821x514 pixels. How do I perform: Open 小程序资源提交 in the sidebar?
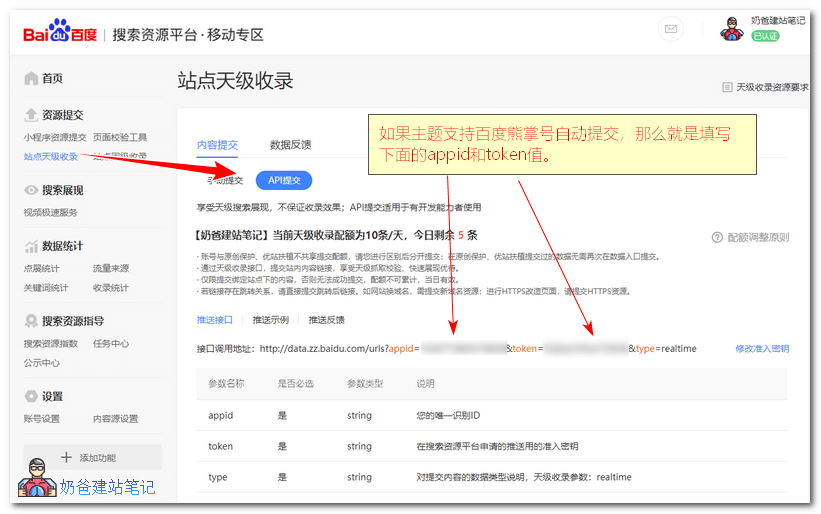(55, 137)
